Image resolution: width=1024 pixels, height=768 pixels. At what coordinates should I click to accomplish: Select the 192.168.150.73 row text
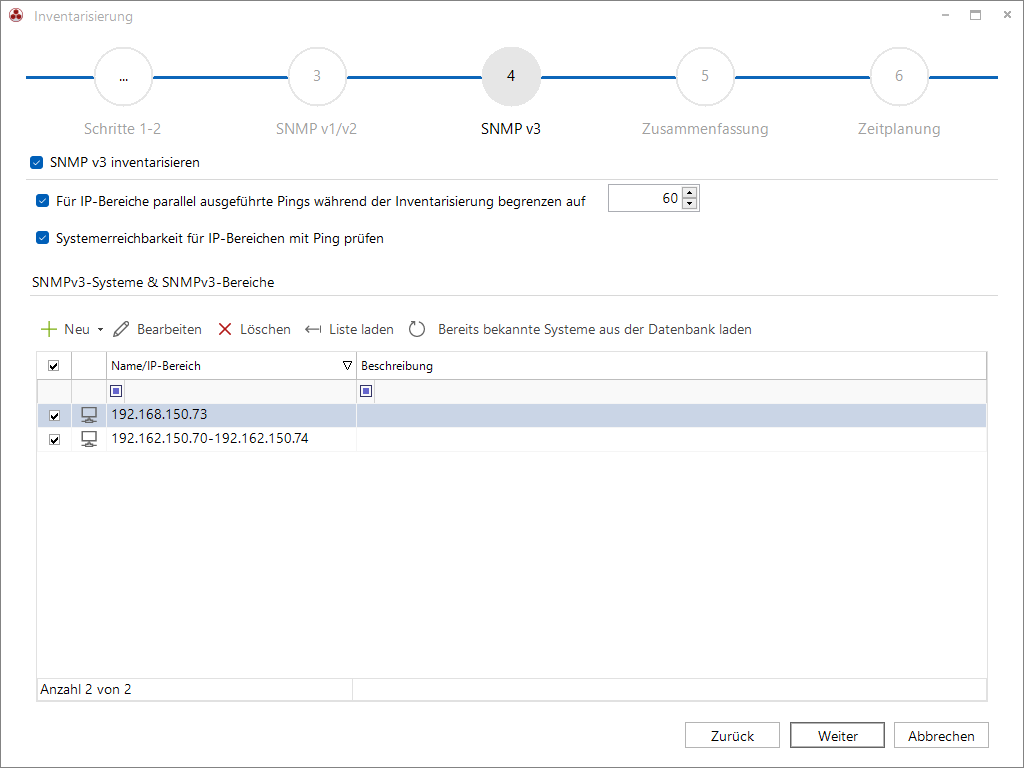(159, 415)
